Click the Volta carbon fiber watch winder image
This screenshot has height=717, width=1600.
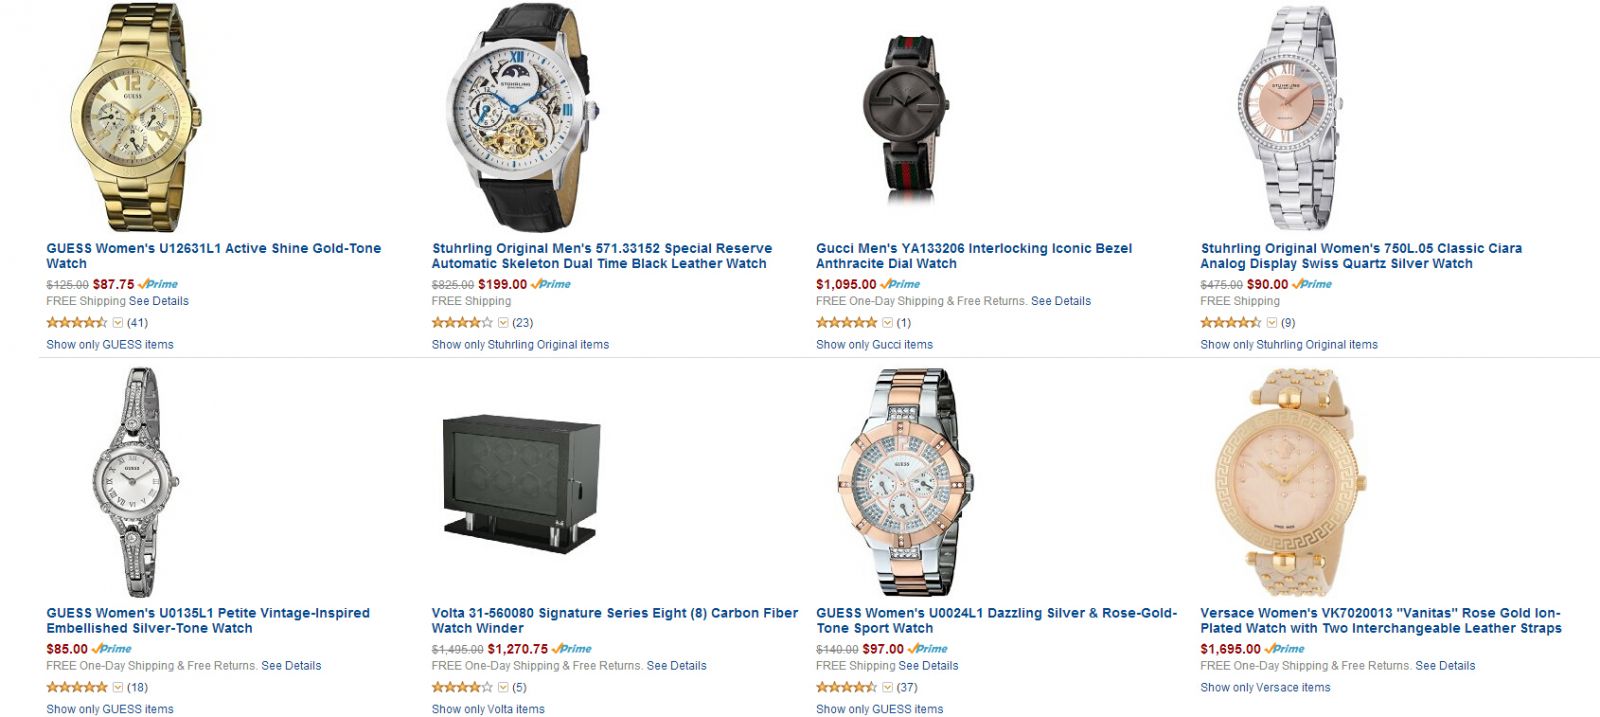tap(521, 482)
